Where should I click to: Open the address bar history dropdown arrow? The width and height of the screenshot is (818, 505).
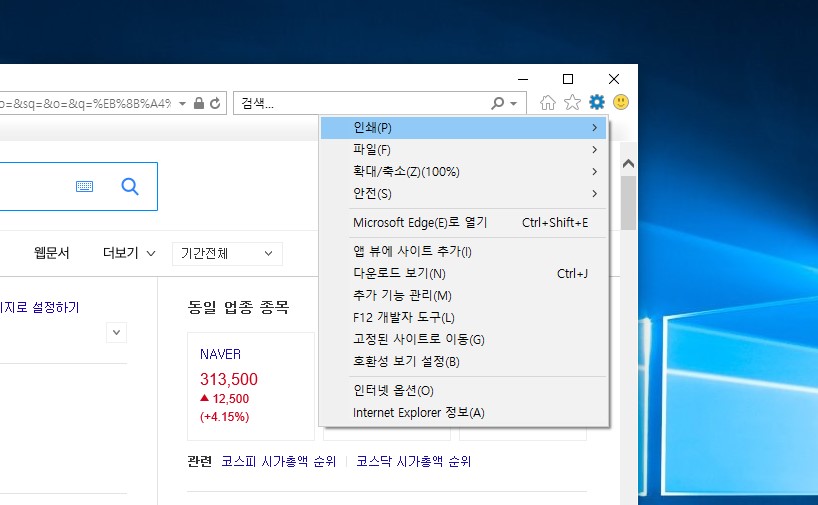click(x=183, y=103)
